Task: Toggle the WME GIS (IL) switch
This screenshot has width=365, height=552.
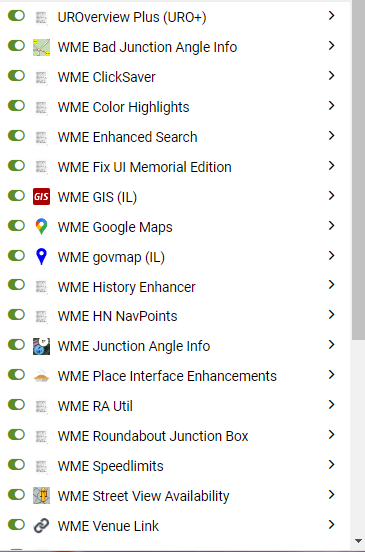Action: tap(16, 195)
